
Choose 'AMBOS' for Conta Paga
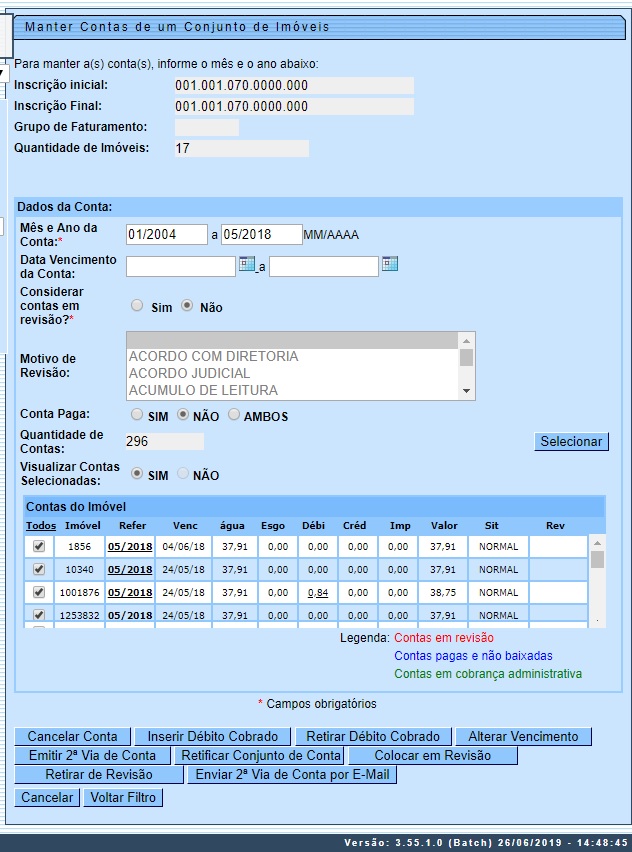point(234,415)
